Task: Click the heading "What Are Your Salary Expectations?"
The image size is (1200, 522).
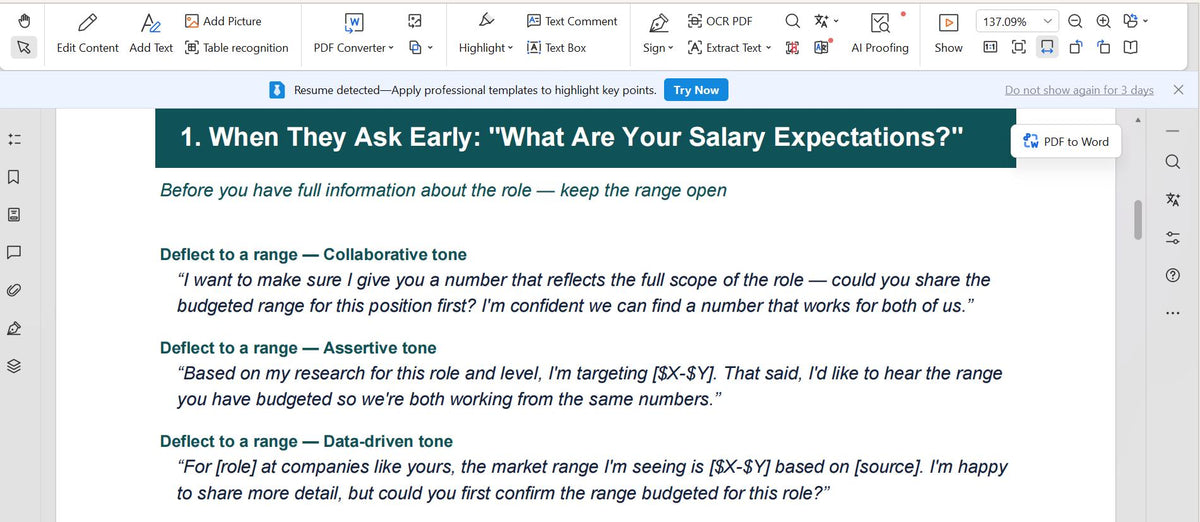Action: tap(727, 137)
